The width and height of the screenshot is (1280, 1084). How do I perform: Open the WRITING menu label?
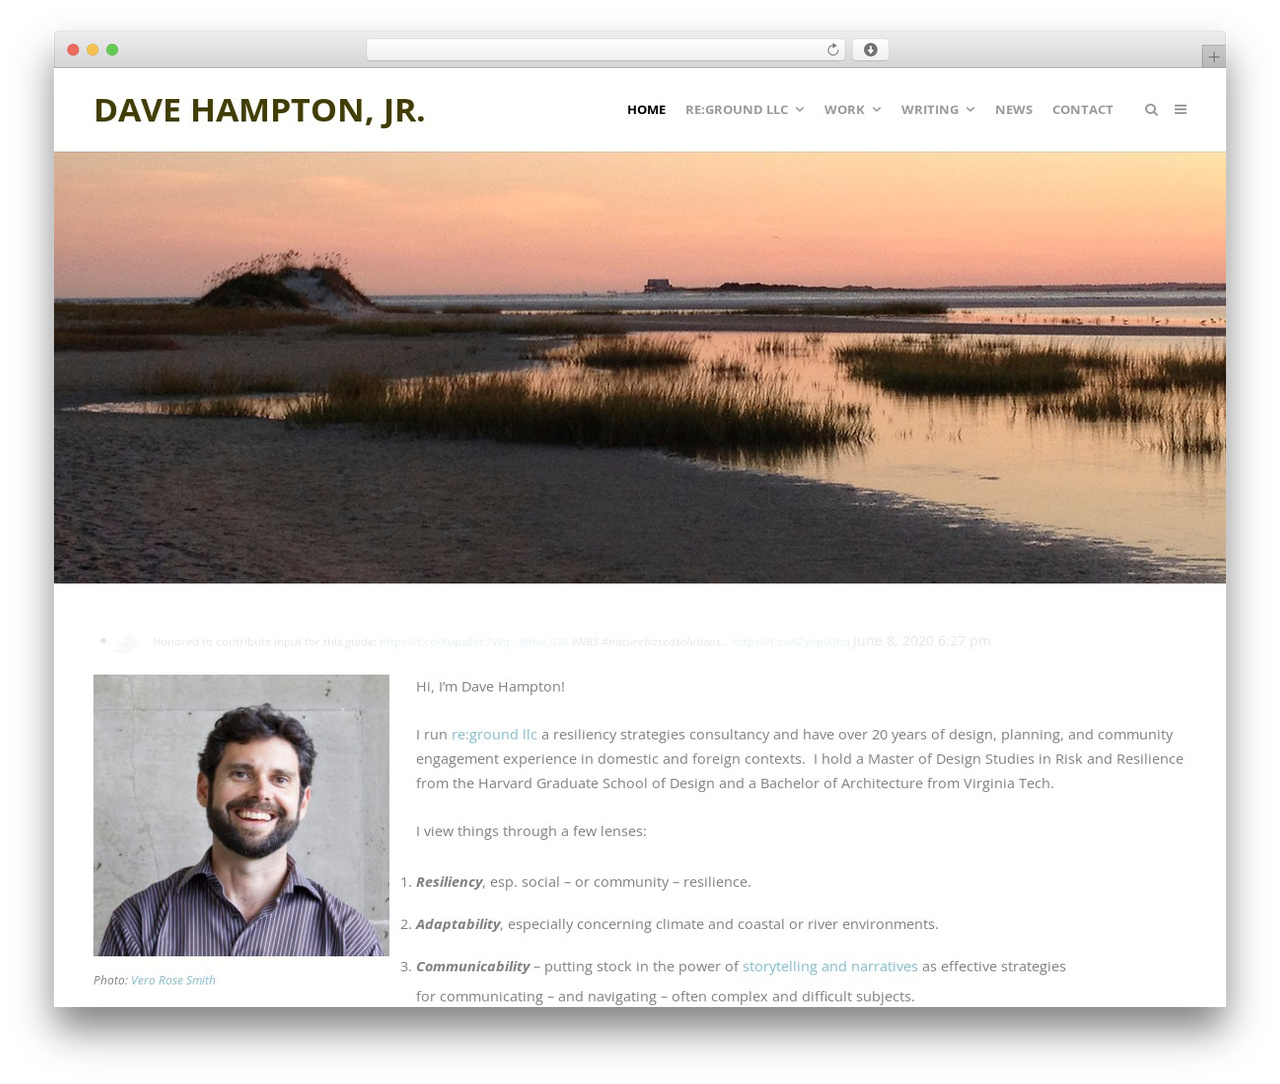929,110
